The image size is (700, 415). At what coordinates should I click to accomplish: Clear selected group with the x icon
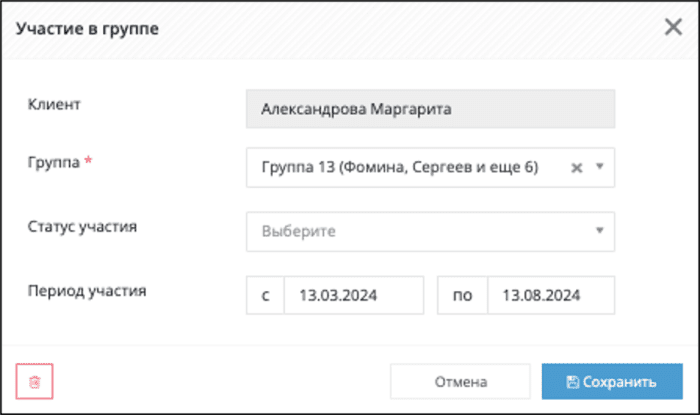point(577,168)
